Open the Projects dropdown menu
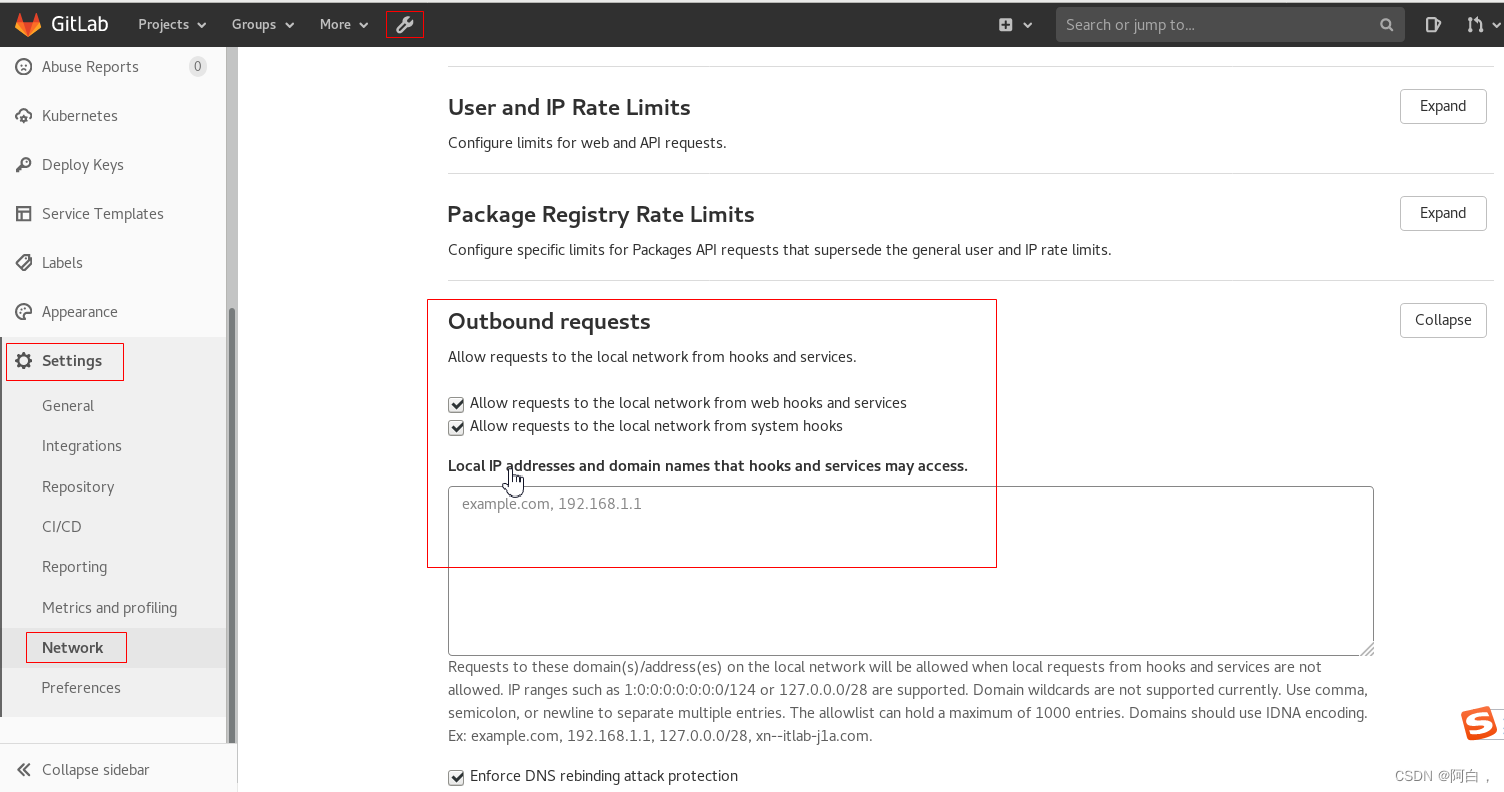1504x792 pixels. pyautogui.click(x=173, y=25)
